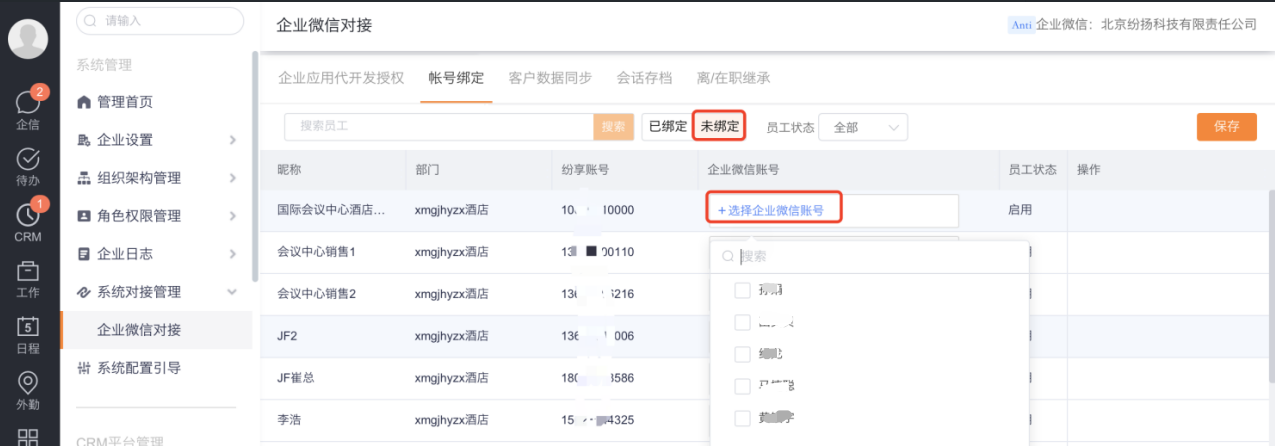Switch to 帐号绑定 tab
This screenshot has height=446, width=1275.
pos(456,78)
